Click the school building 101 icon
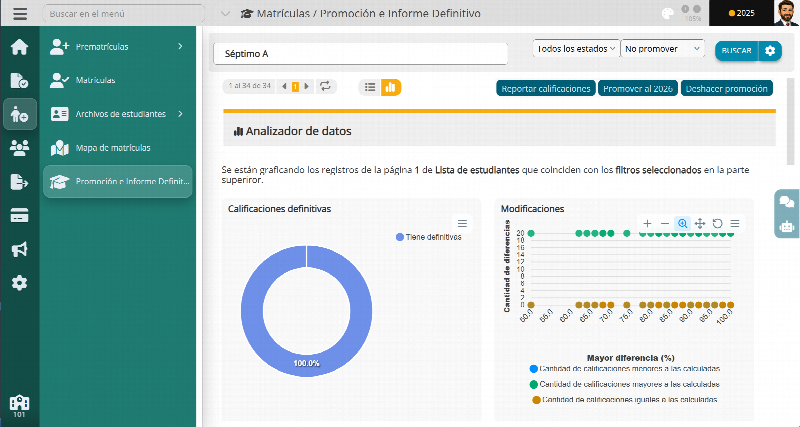800x427 pixels. (x=19, y=405)
